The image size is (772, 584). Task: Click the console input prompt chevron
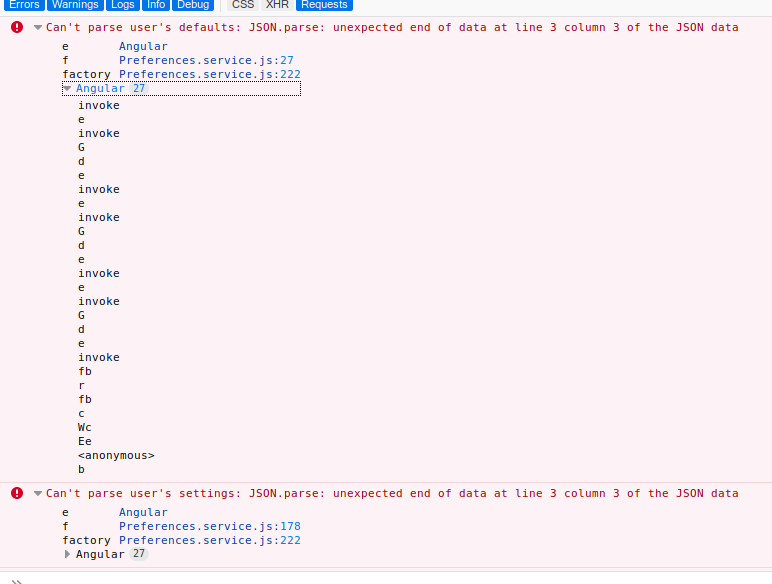click(x=16, y=580)
